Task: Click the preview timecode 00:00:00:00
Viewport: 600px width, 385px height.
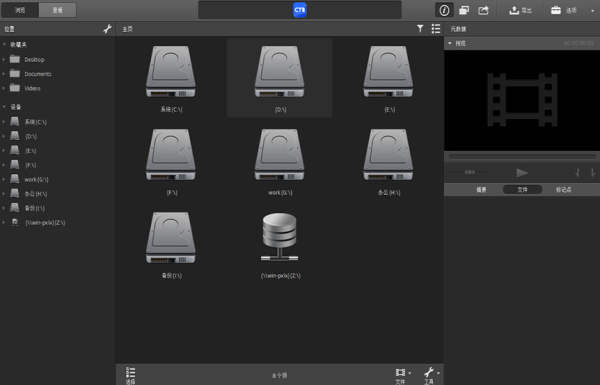Action: click(x=579, y=43)
